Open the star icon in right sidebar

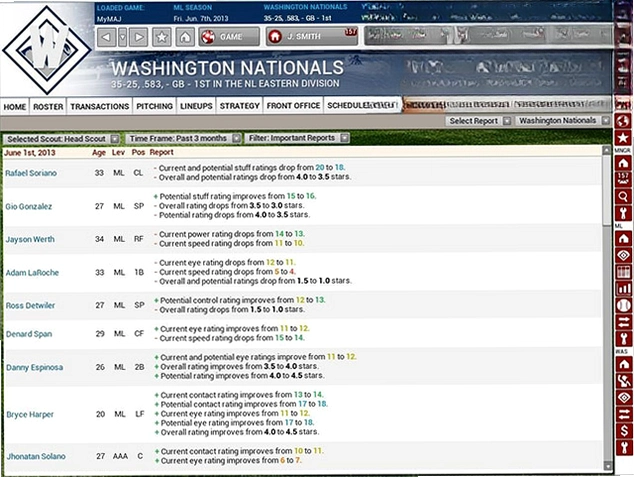tap(623, 138)
